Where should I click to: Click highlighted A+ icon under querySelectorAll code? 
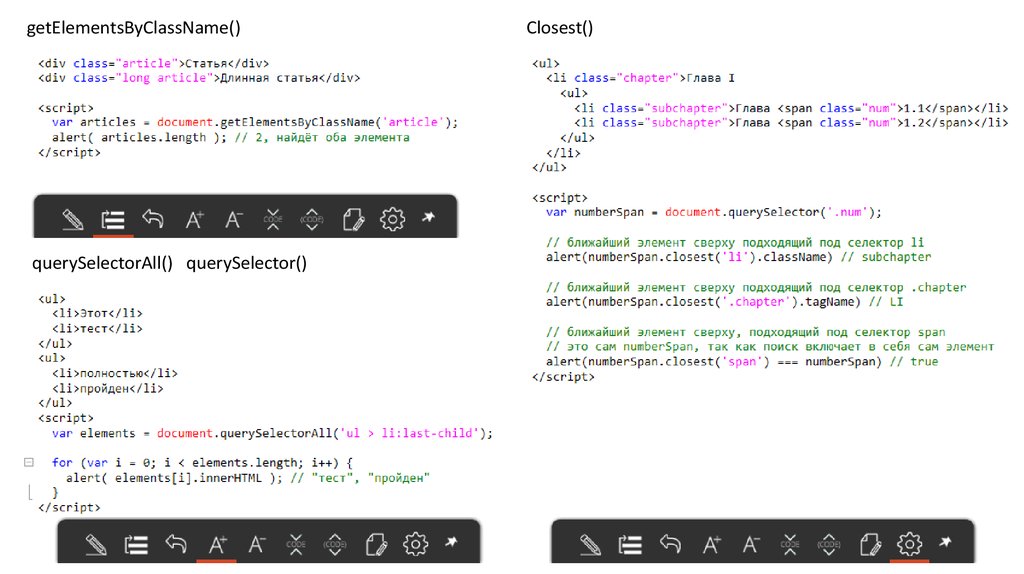pos(217,544)
